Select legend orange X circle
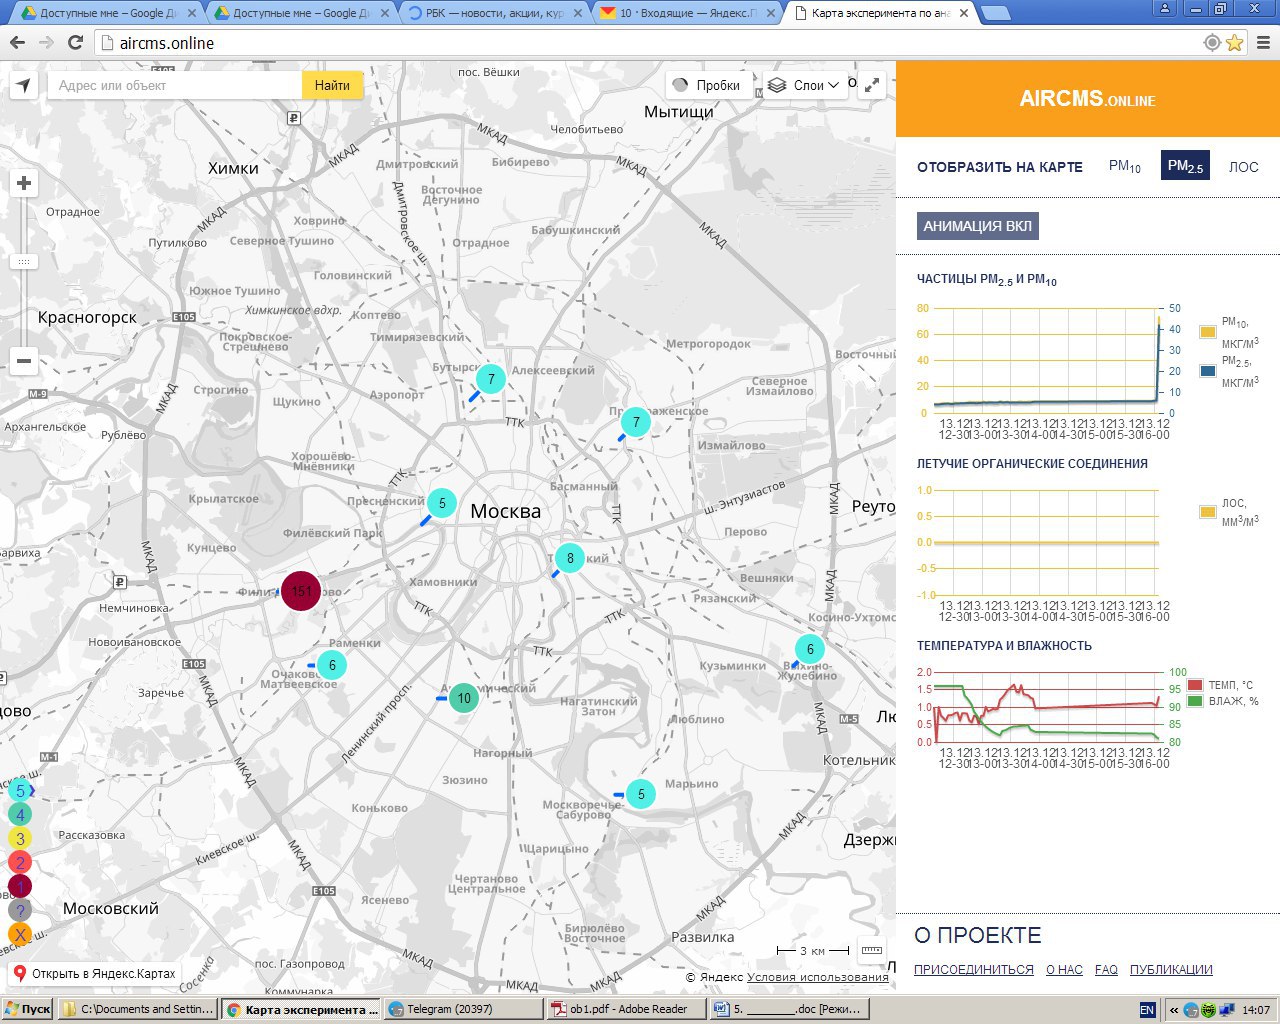1280x1024 pixels. [20, 935]
